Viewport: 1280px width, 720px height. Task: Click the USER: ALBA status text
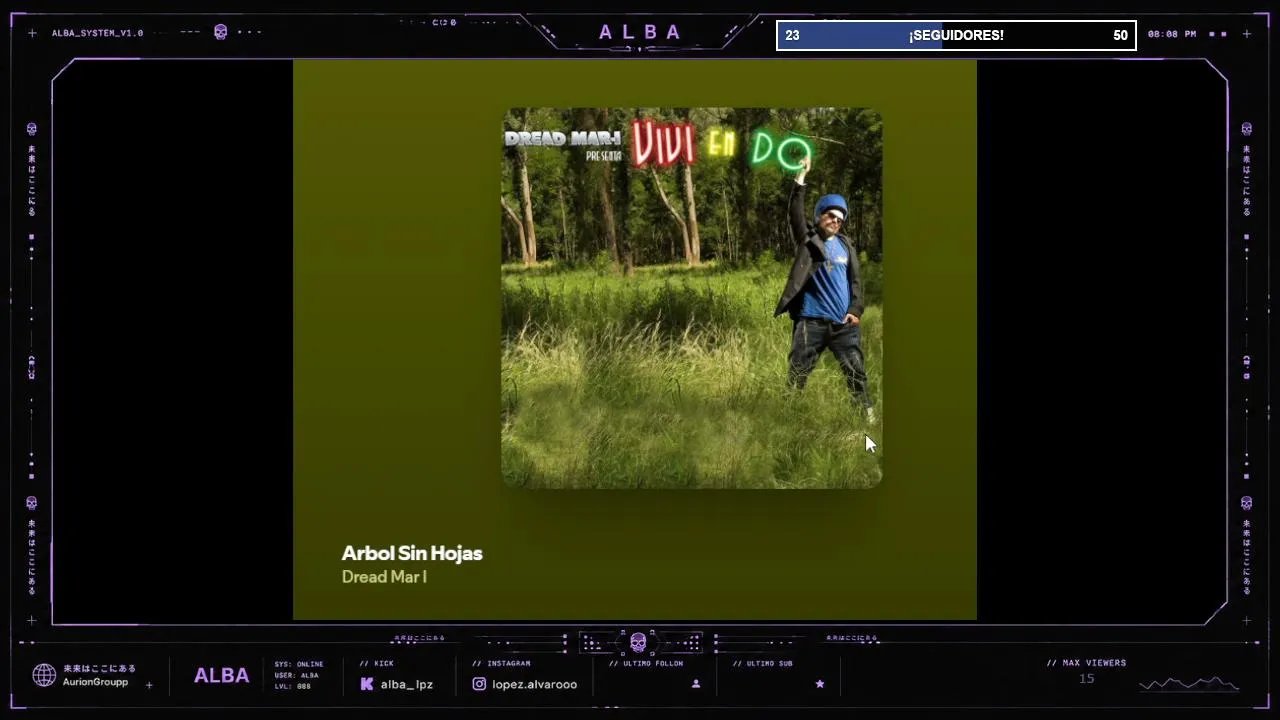296,675
